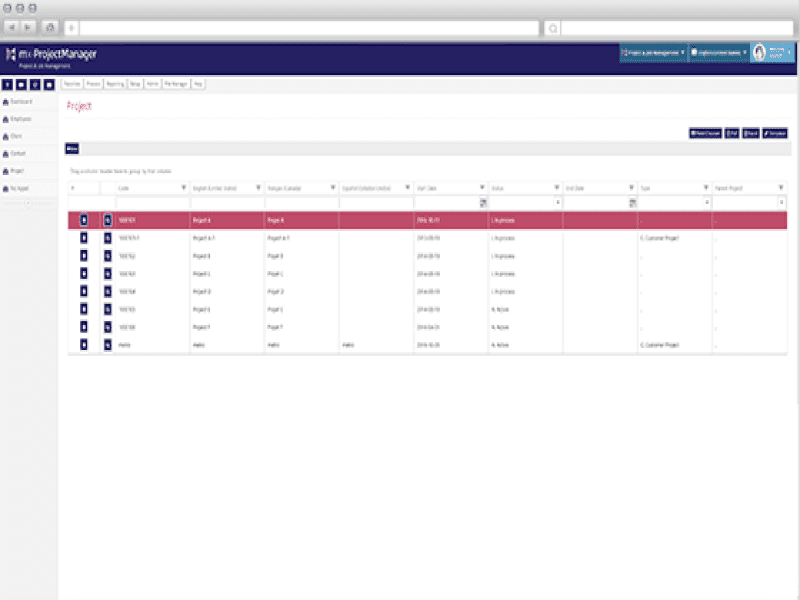This screenshot has height=600, width=800.
Task: Open the date picker in the End Date filter
Action: pyautogui.click(x=632, y=202)
